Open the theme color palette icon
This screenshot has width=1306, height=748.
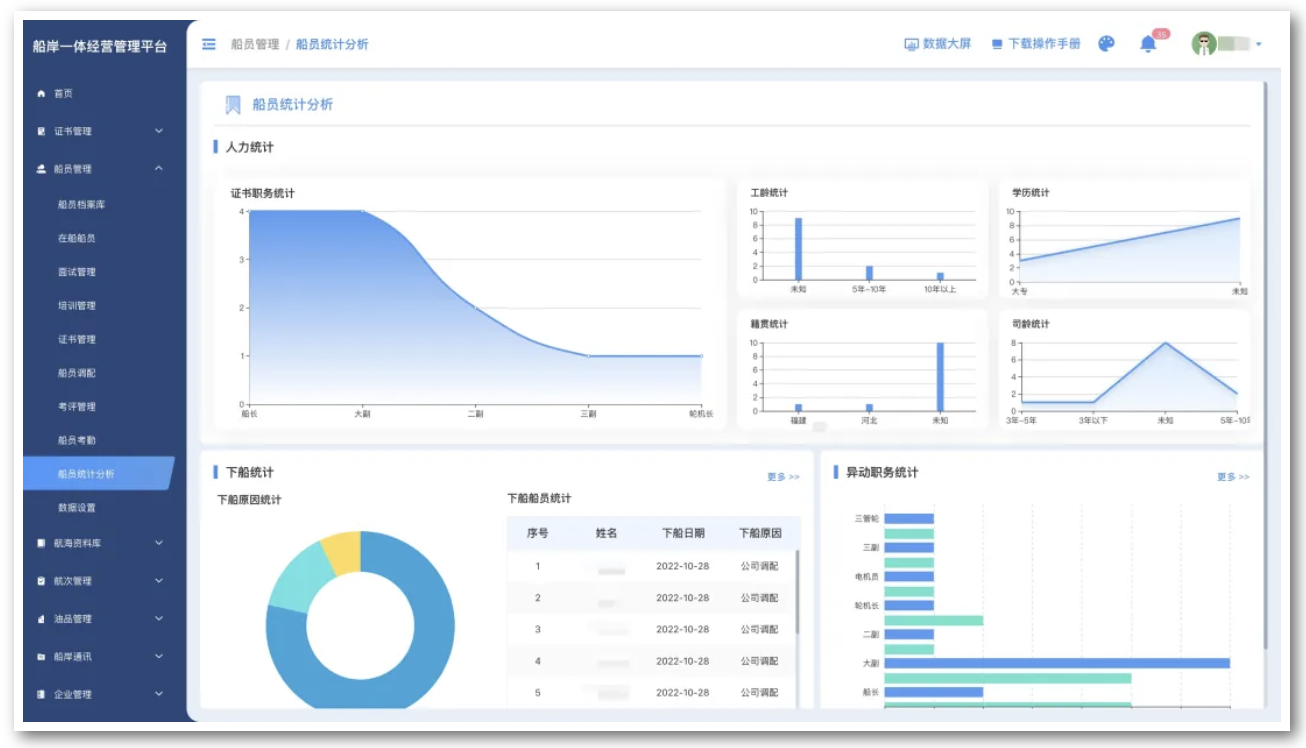(x=1106, y=44)
